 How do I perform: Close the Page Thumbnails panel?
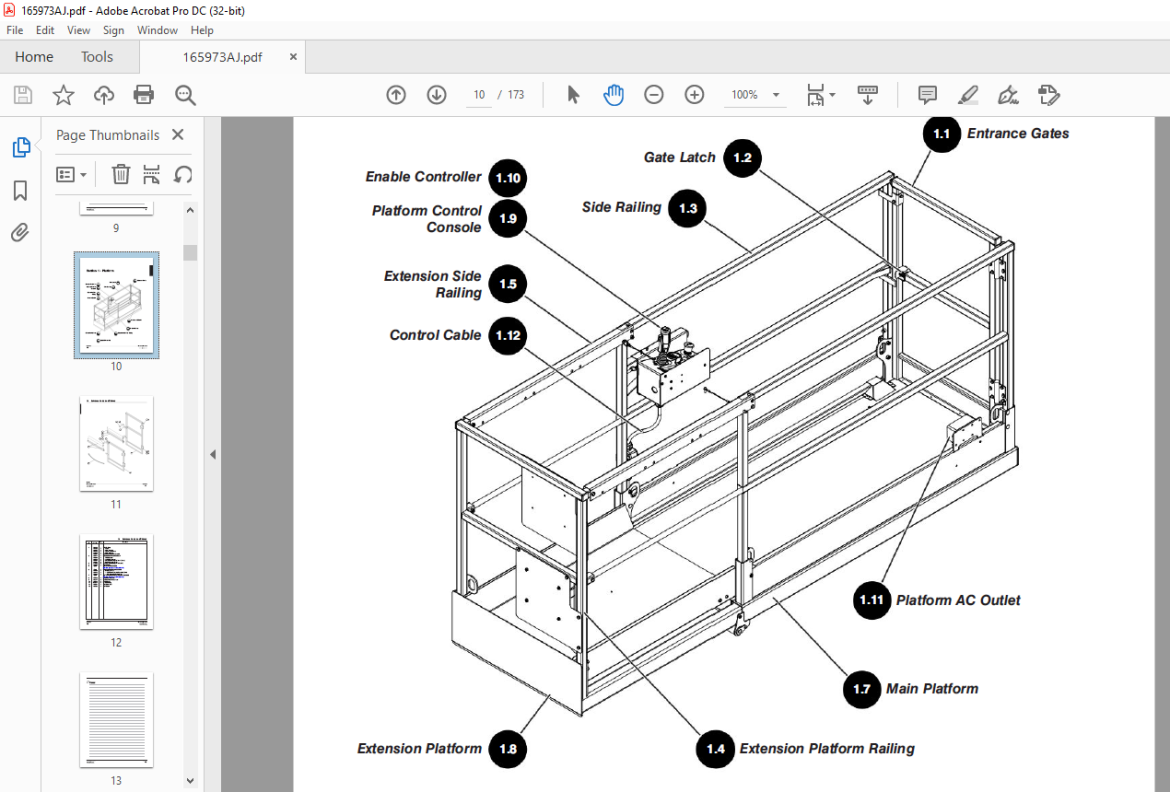tap(178, 134)
